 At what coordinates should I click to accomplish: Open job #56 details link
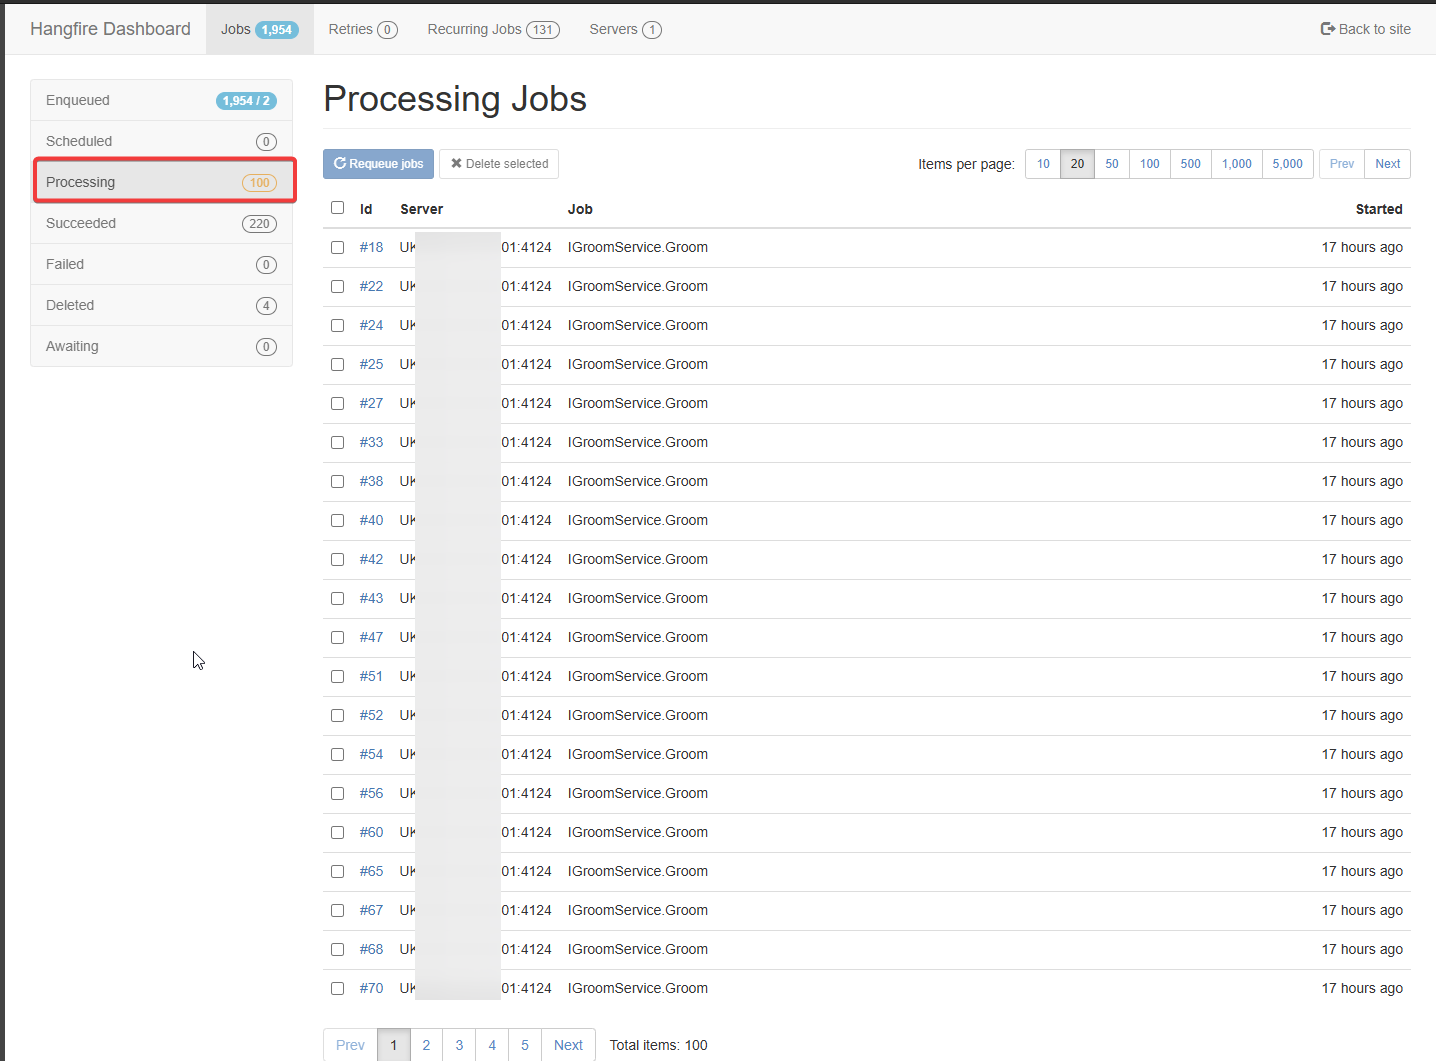[371, 793]
